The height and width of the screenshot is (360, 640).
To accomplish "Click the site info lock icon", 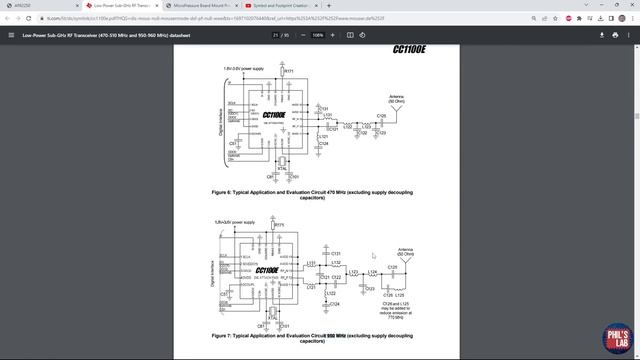I will [42, 18].
